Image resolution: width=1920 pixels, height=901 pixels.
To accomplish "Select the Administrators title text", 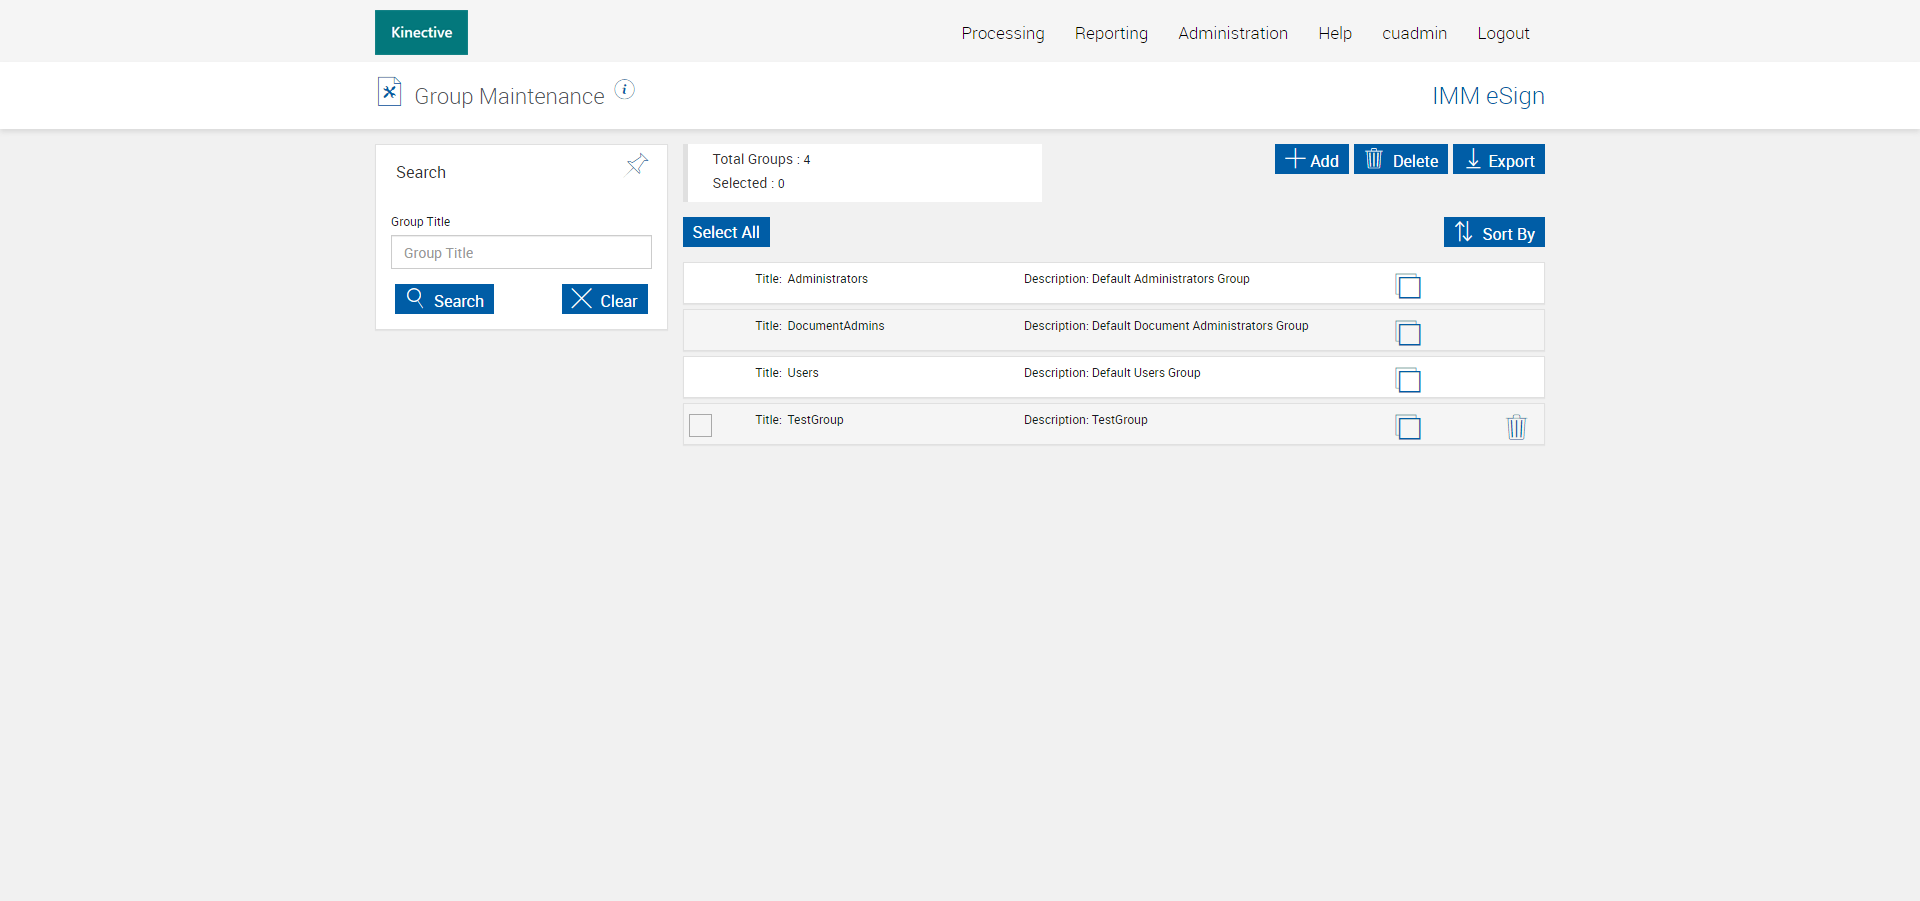I will click(827, 279).
